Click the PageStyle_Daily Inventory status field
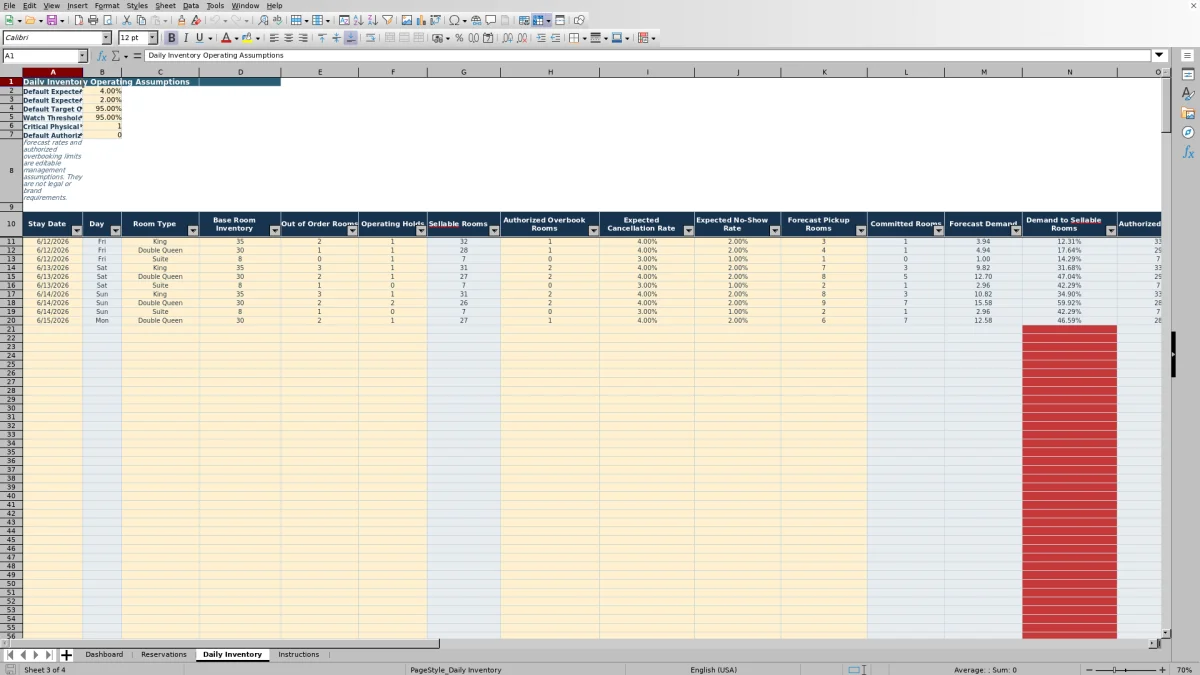 pos(456,670)
